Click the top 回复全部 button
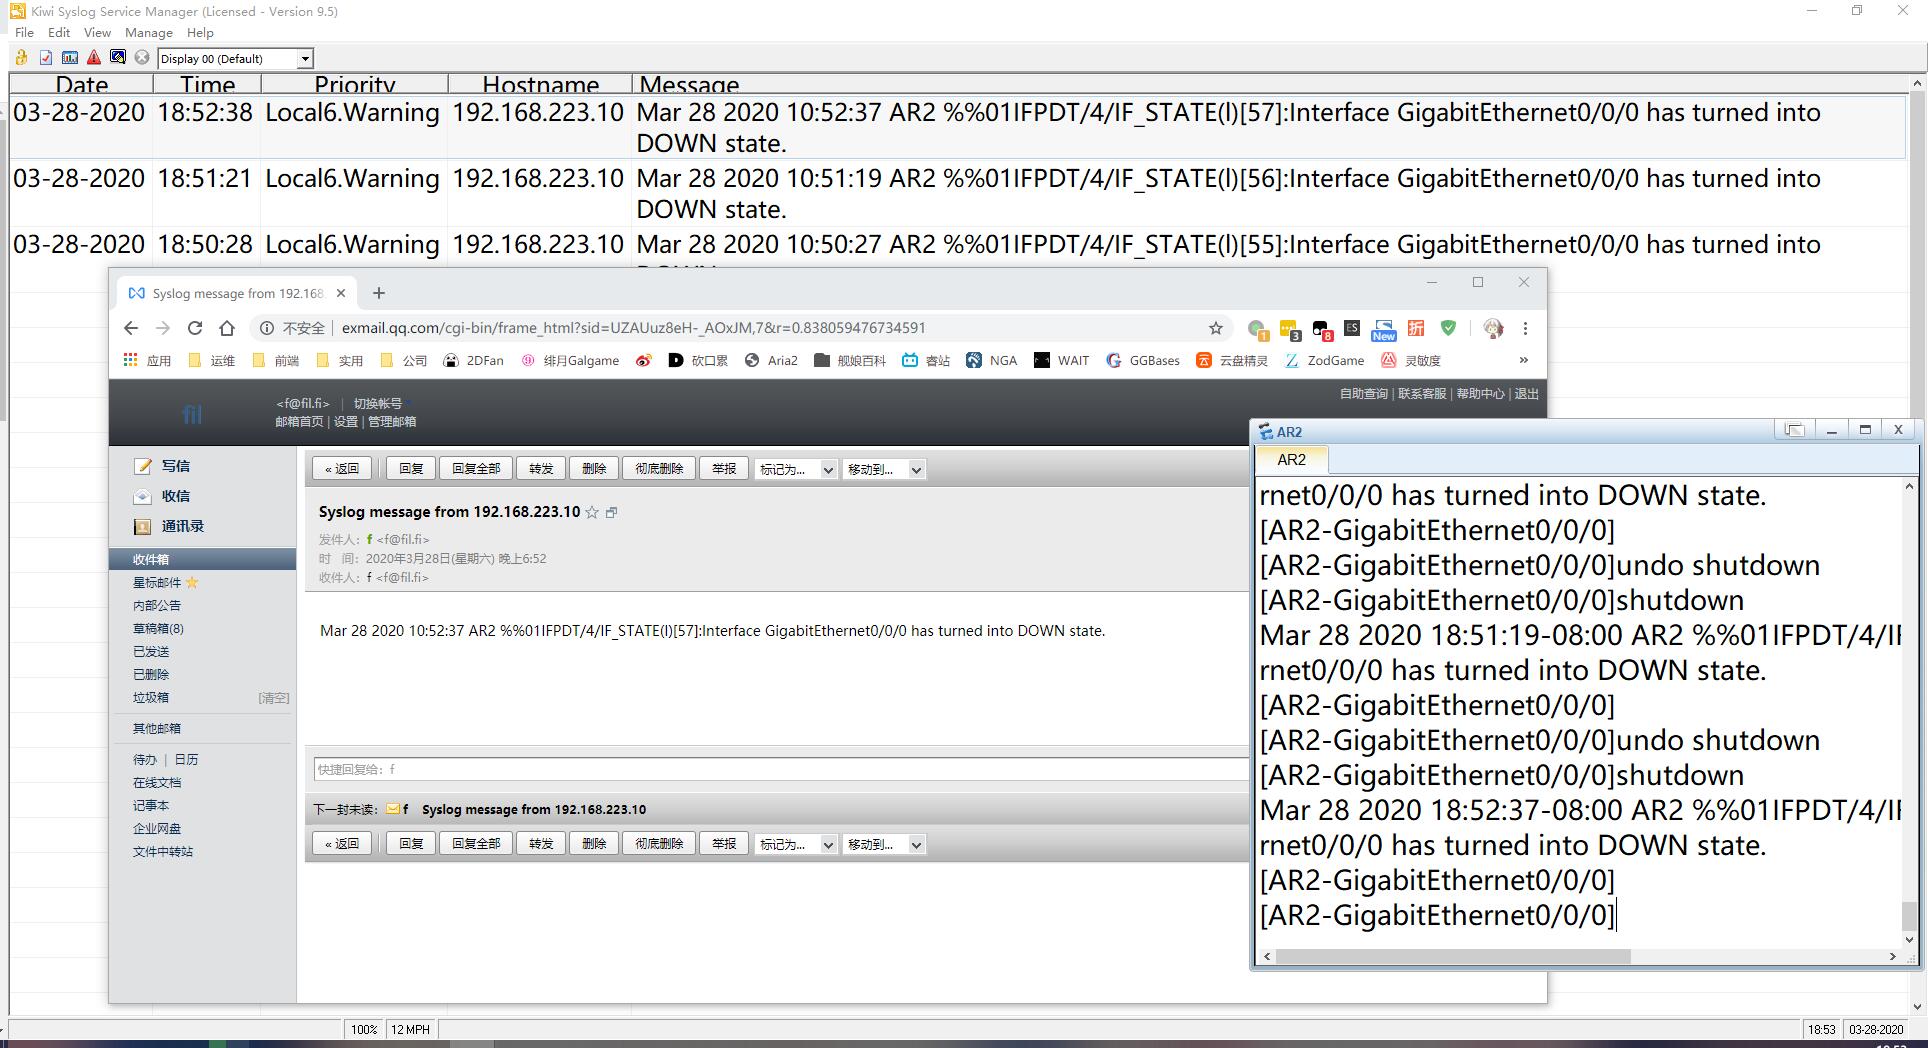Viewport: 1928px width, 1048px height. coord(475,469)
